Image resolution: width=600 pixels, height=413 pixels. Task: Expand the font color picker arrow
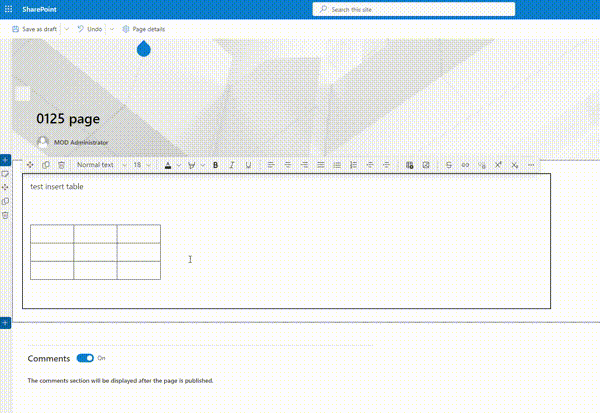(x=179, y=165)
